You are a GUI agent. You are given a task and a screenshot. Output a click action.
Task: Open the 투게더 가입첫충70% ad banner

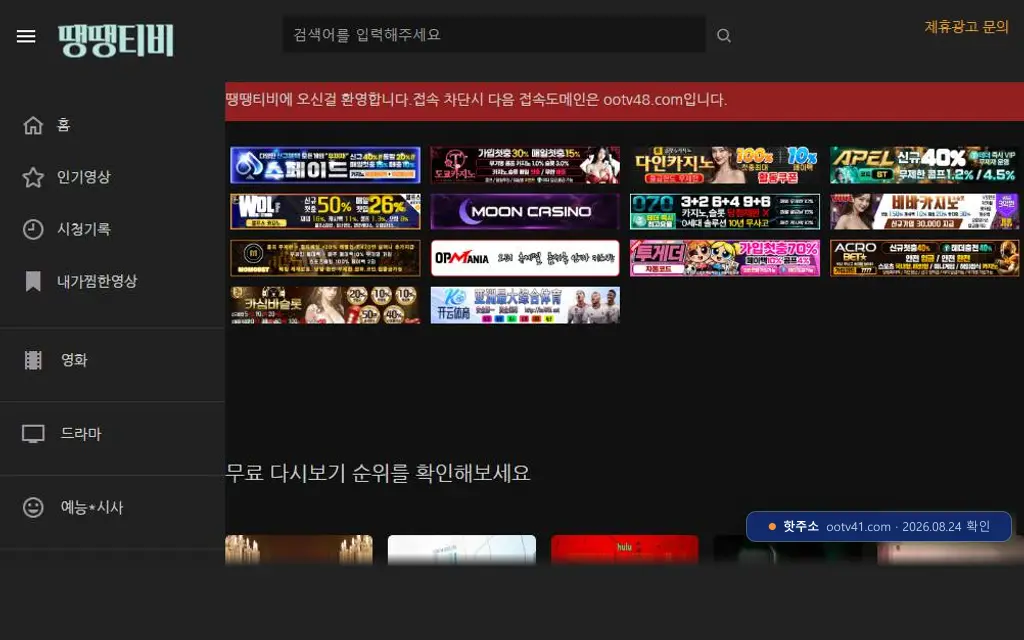point(725,258)
